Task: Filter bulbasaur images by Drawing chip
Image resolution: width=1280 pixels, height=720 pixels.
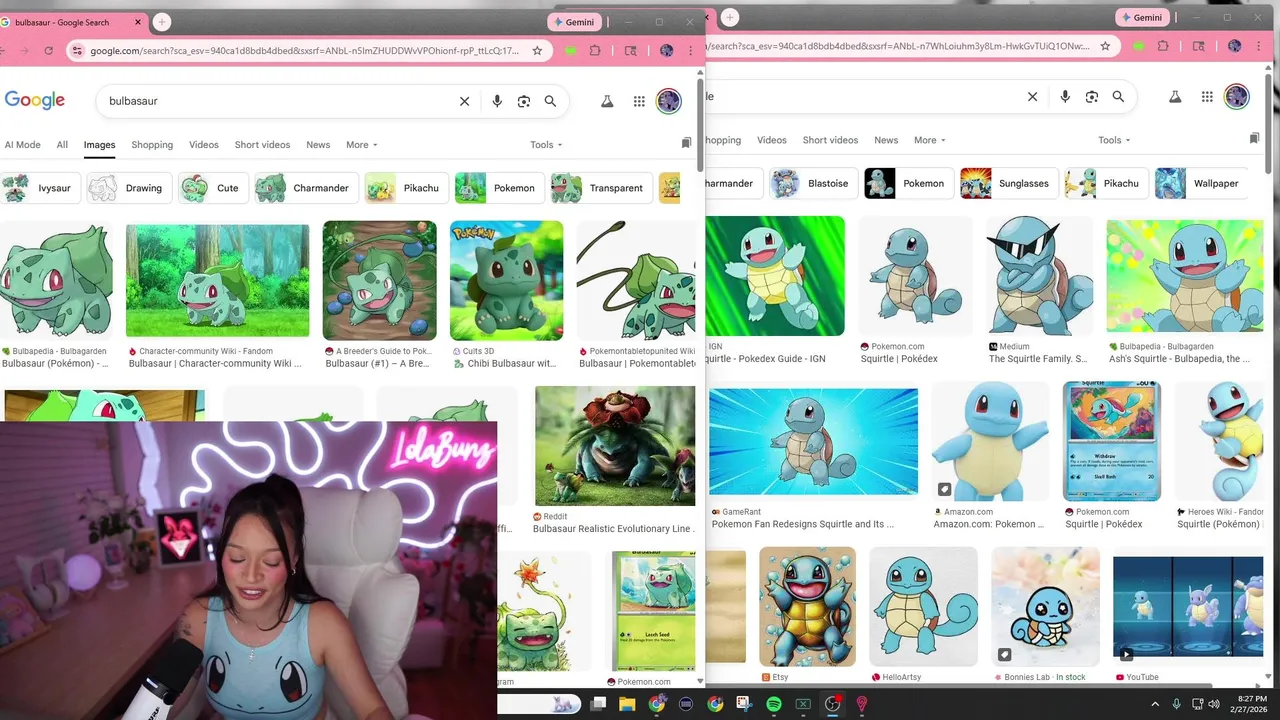Action: (x=129, y=188)
